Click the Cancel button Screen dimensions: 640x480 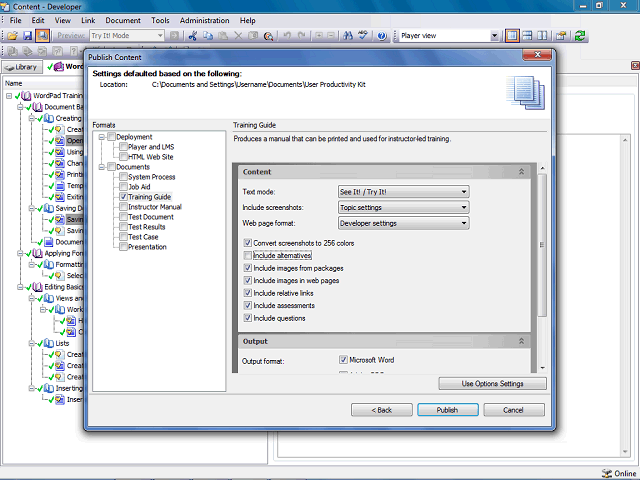(x=514, y=410)
